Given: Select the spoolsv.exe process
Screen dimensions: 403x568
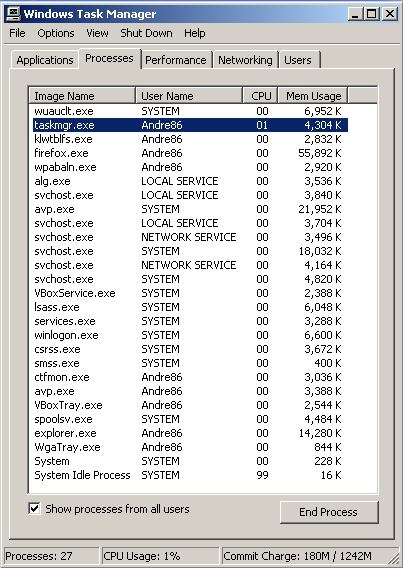Looking at the screenshot, I should 190,419.
